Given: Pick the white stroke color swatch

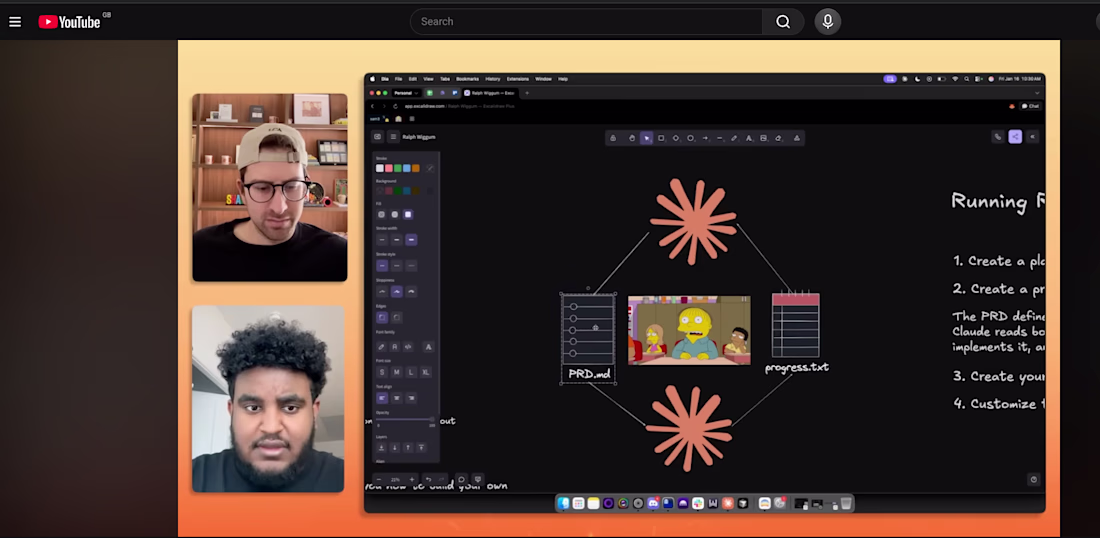Looking at the screenshot, I should [380, 168].
